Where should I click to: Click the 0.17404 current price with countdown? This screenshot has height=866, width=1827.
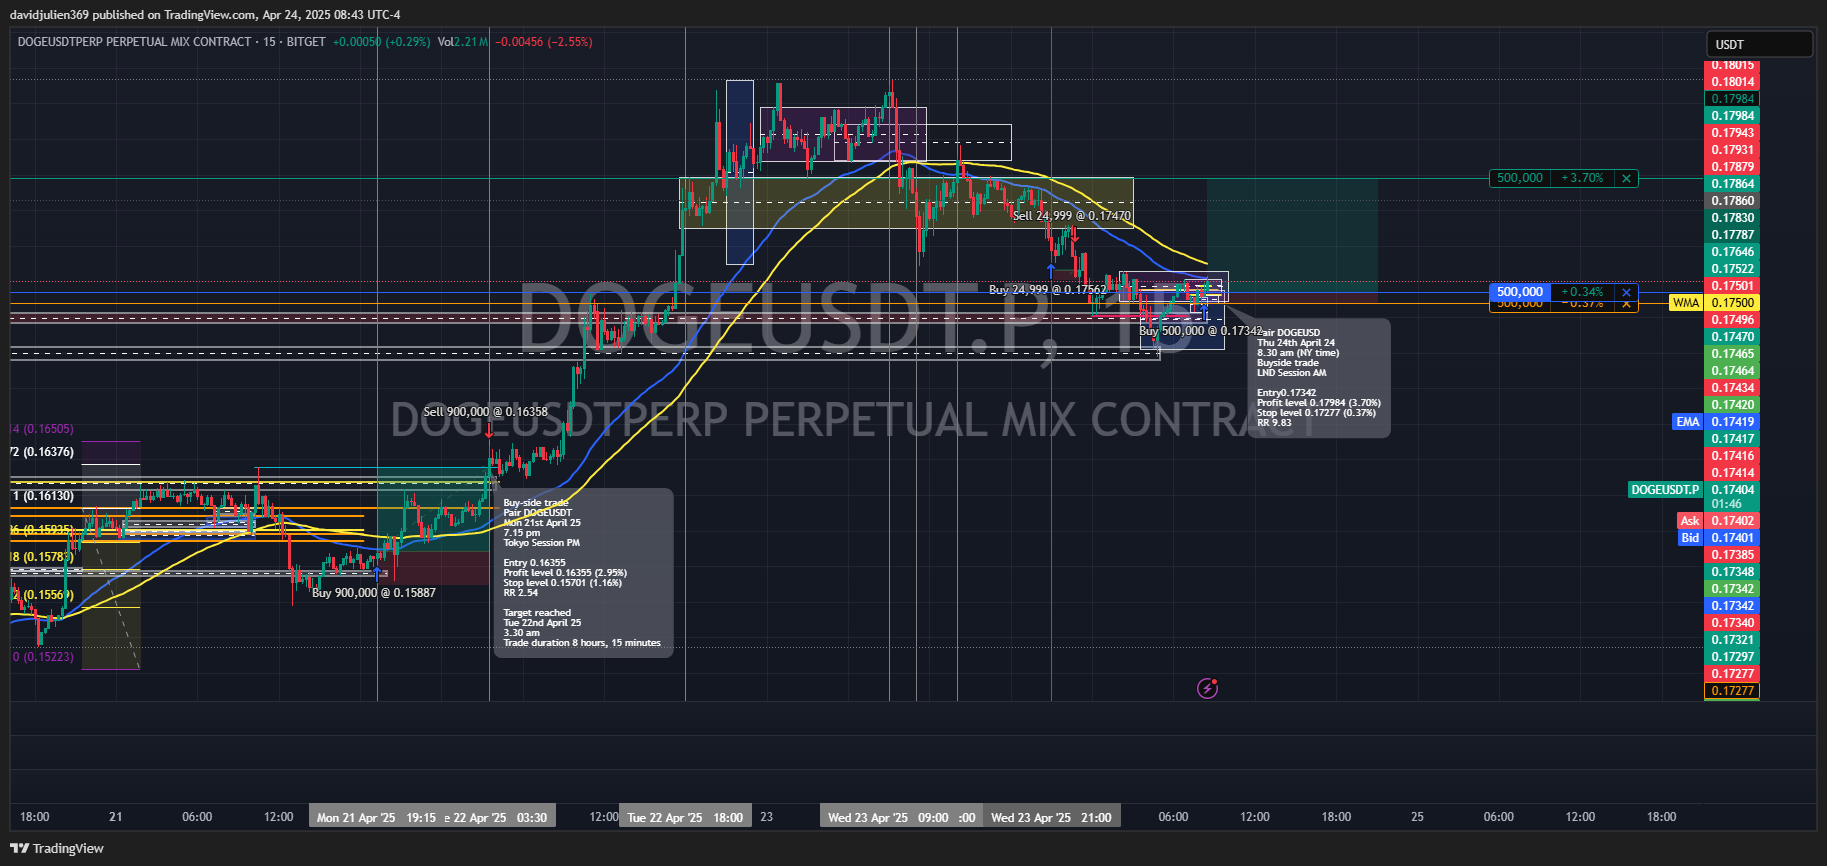pyautogui.click(x=1732, y=497)
